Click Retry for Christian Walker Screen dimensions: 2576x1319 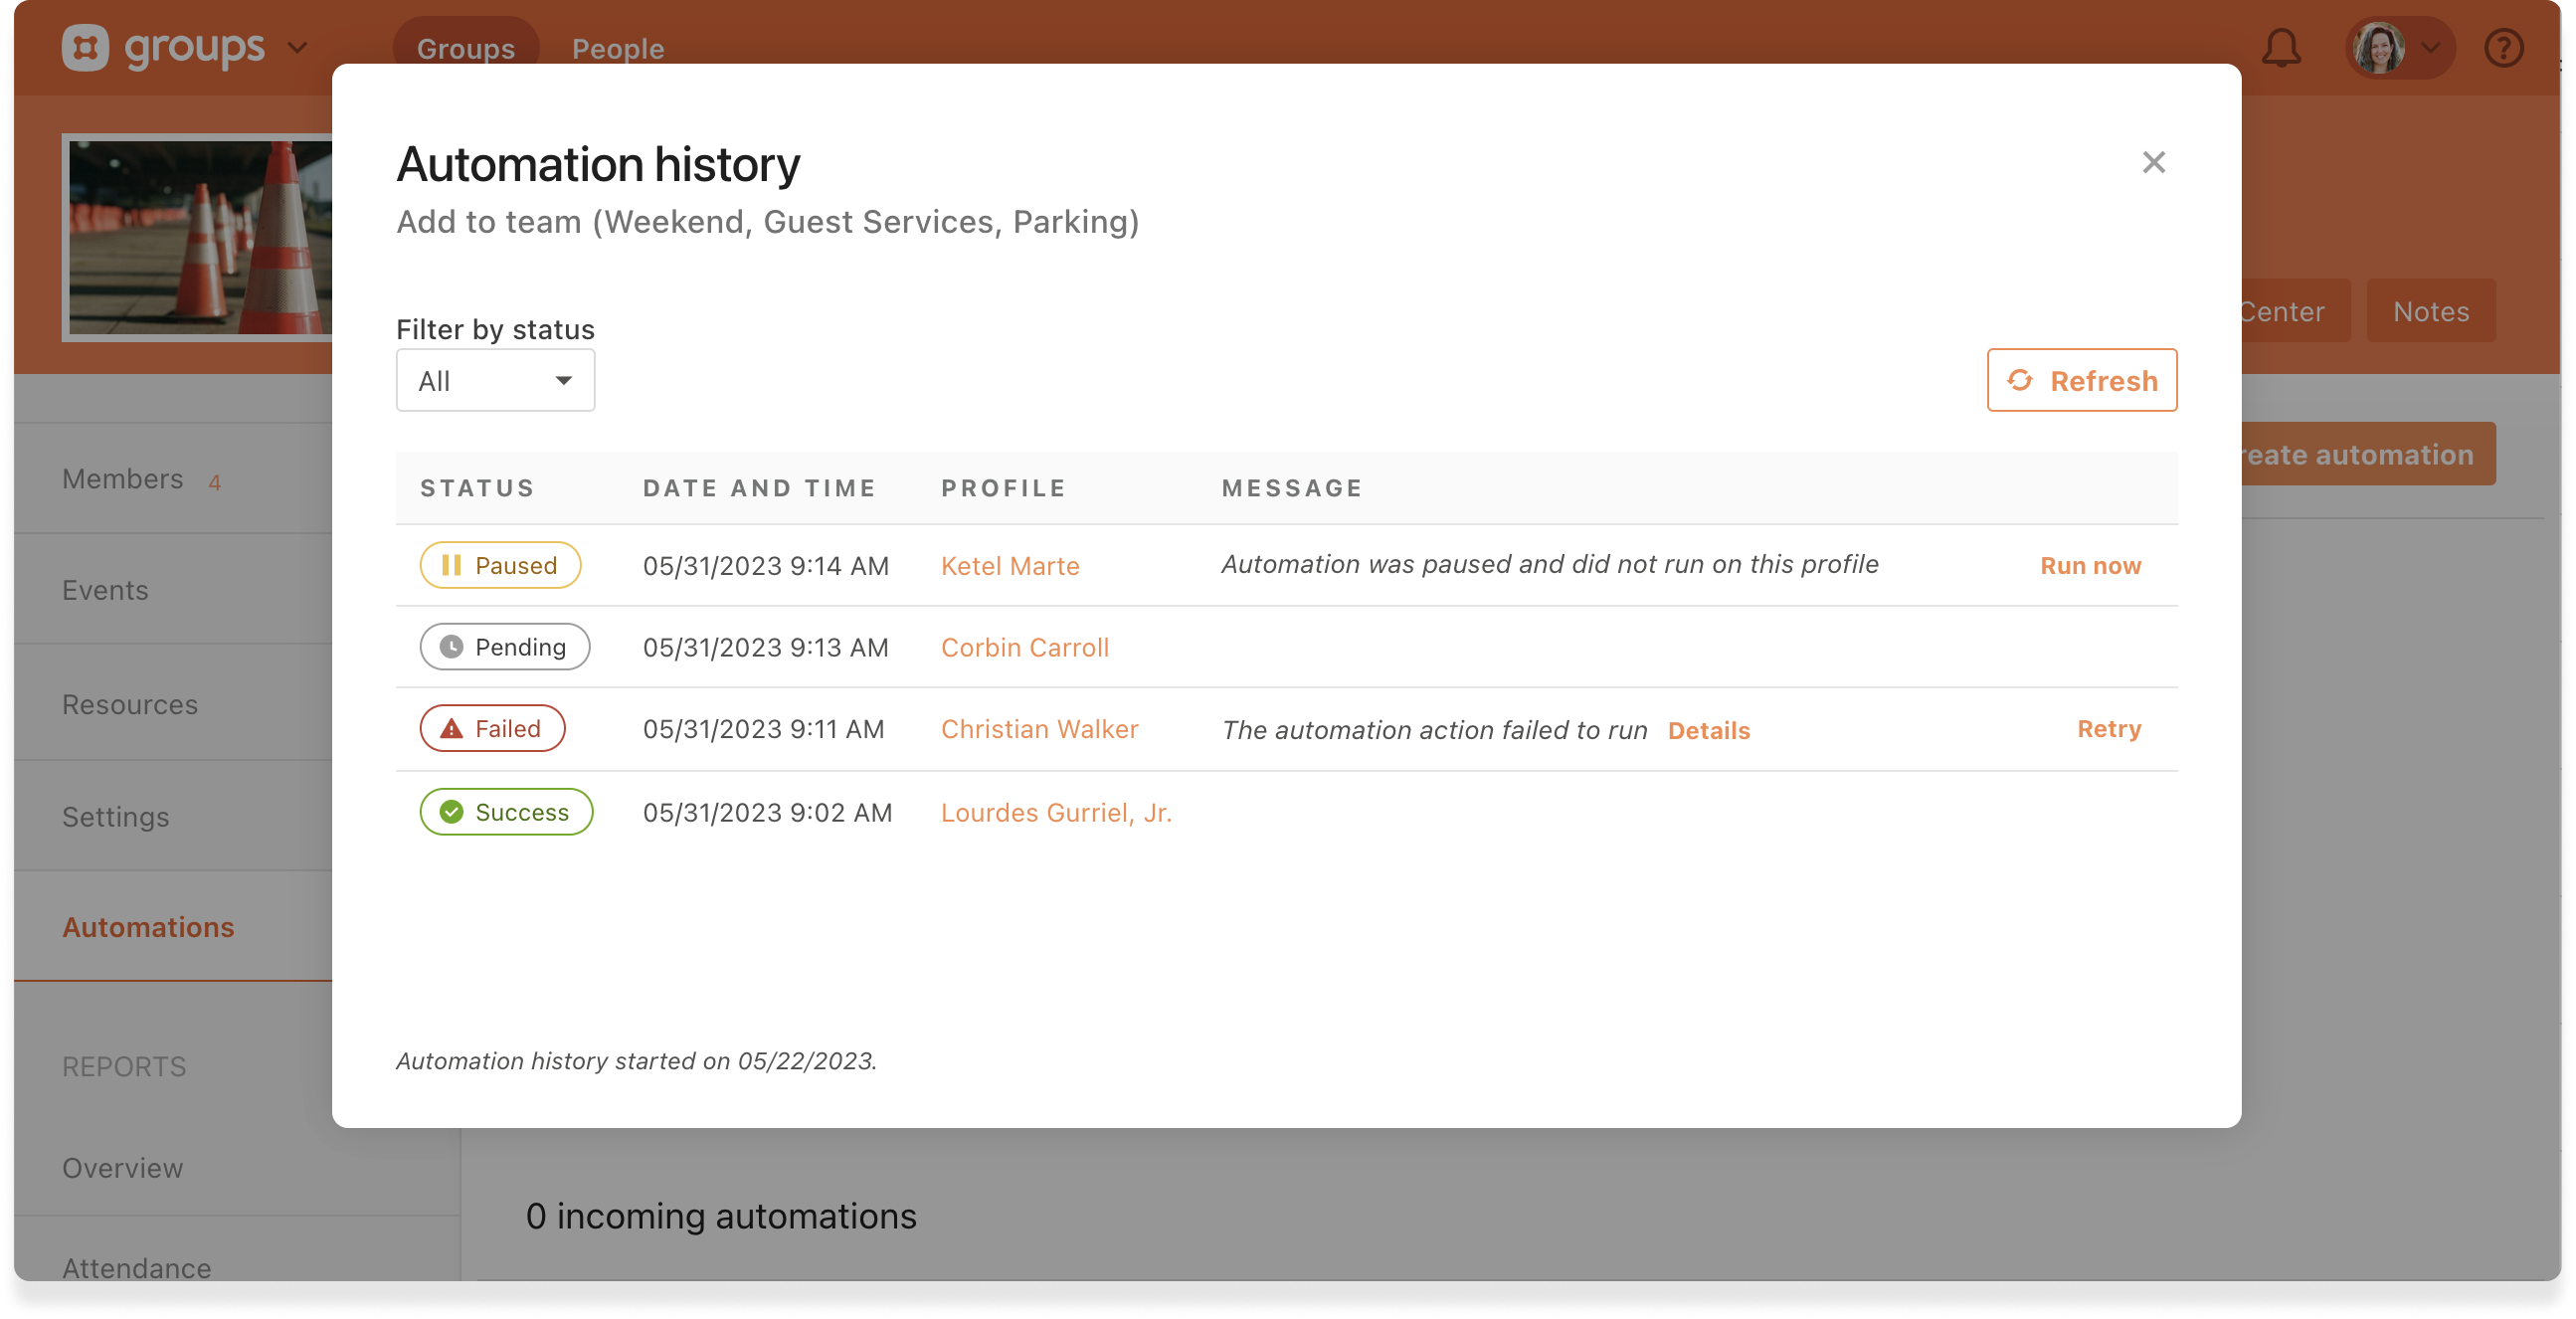[x=2108, y=729]
